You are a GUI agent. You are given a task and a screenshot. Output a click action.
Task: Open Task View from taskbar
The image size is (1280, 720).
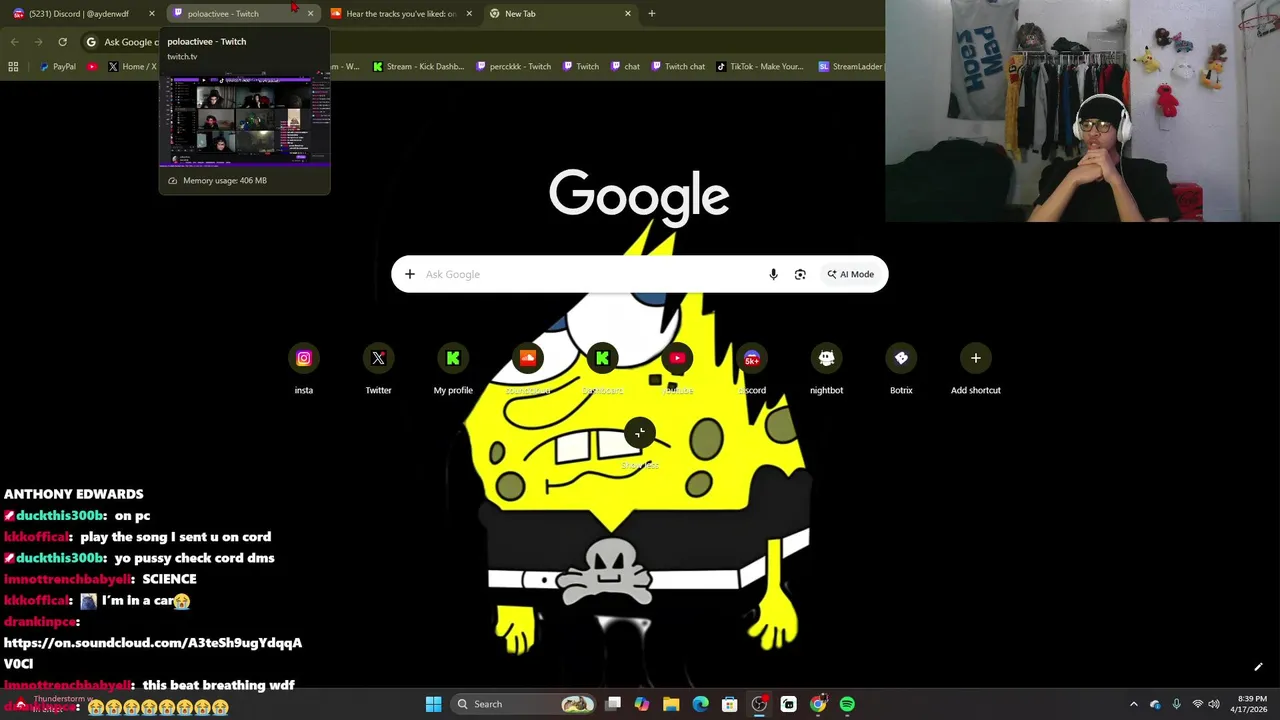click(613, 704)
